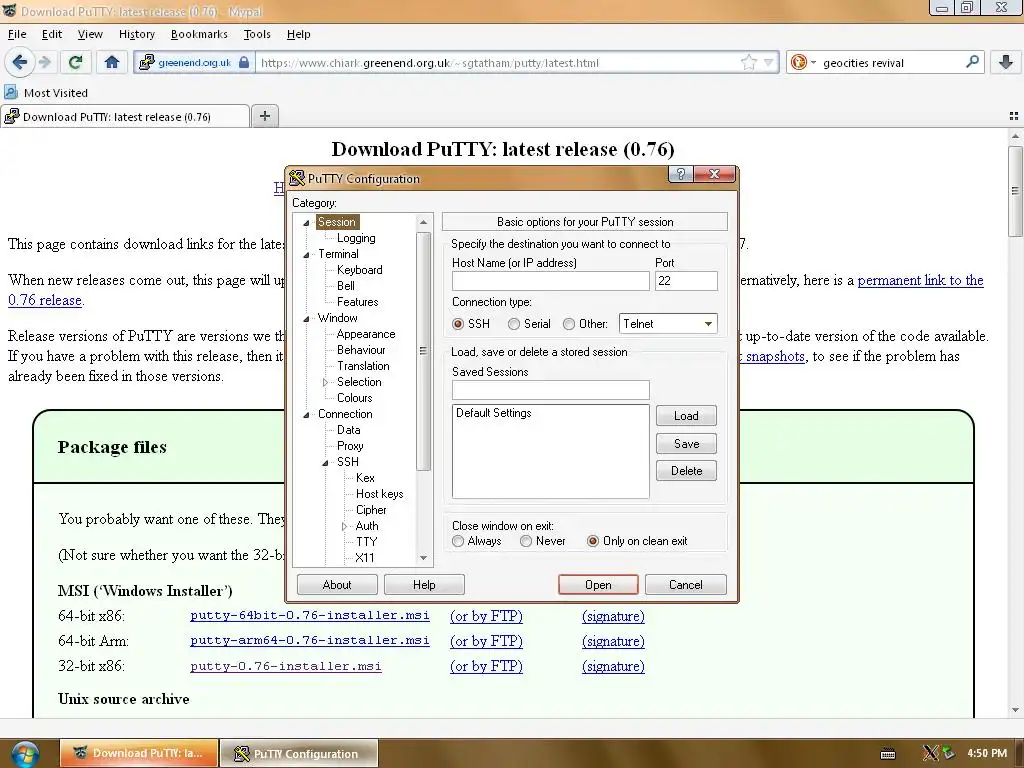
Task: Click the Load session button
Action: point(686,416)
